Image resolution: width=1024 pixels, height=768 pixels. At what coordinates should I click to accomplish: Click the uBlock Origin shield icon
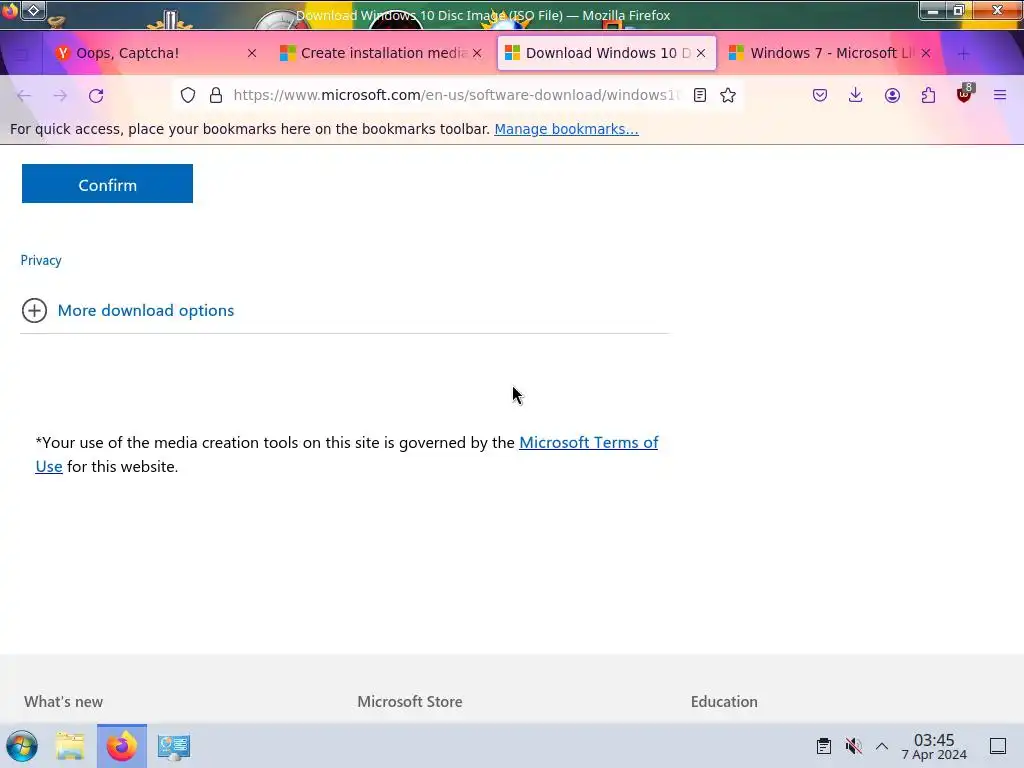tap(964, 95)
